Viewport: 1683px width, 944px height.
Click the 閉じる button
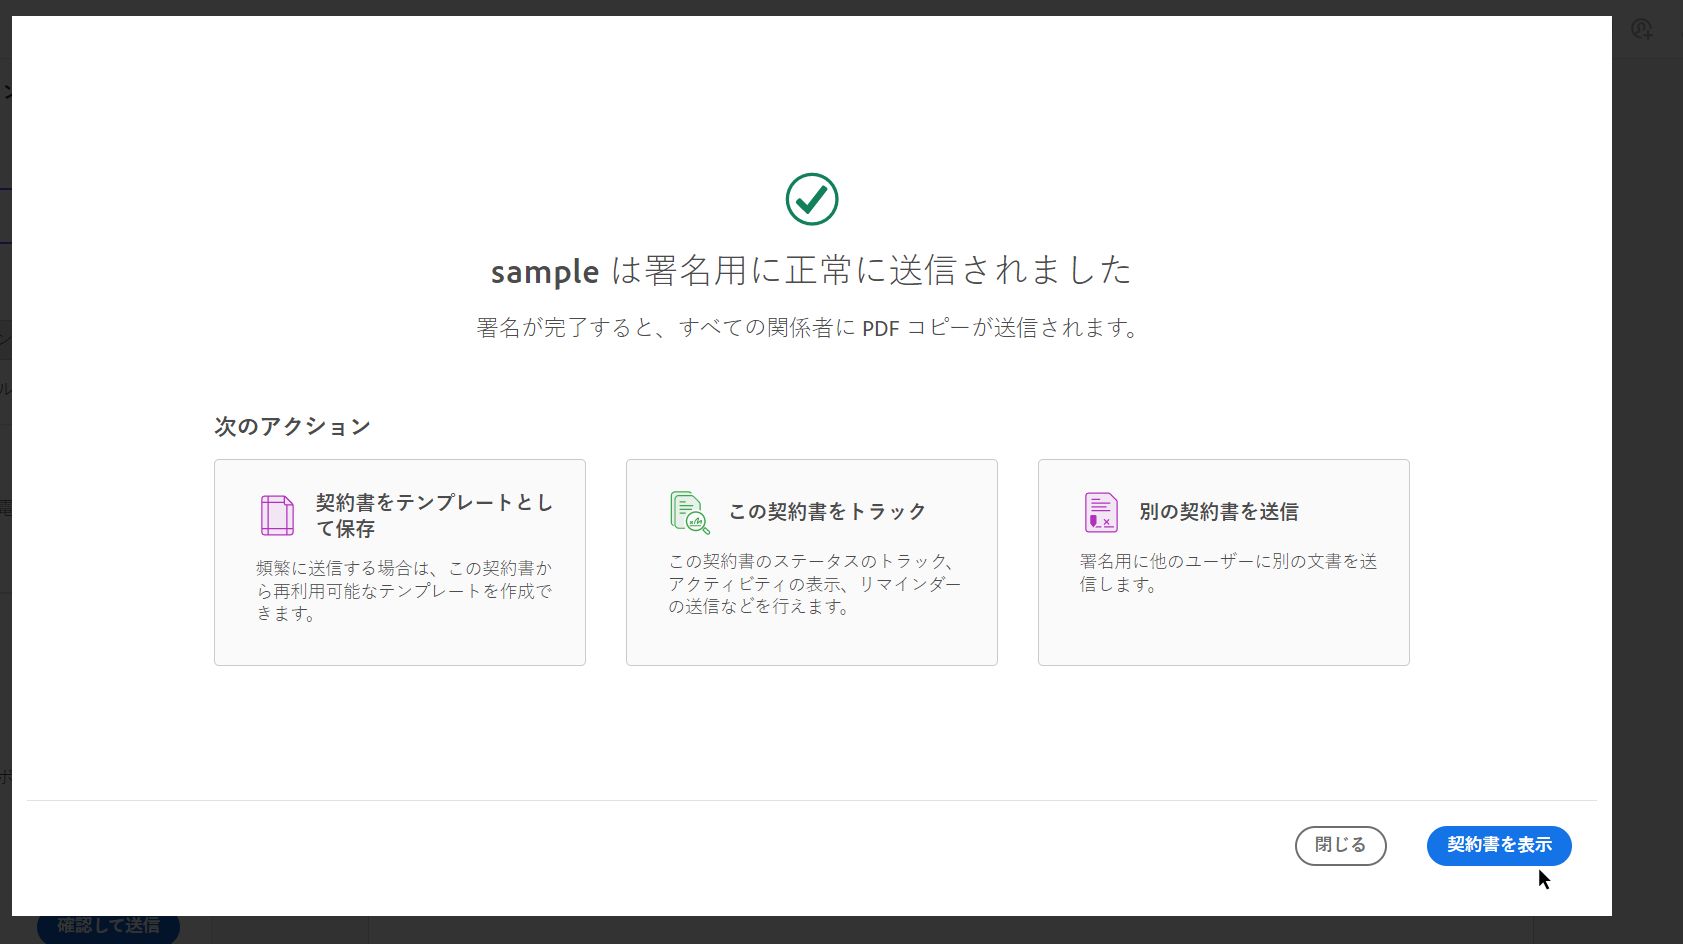[1340, 845]
